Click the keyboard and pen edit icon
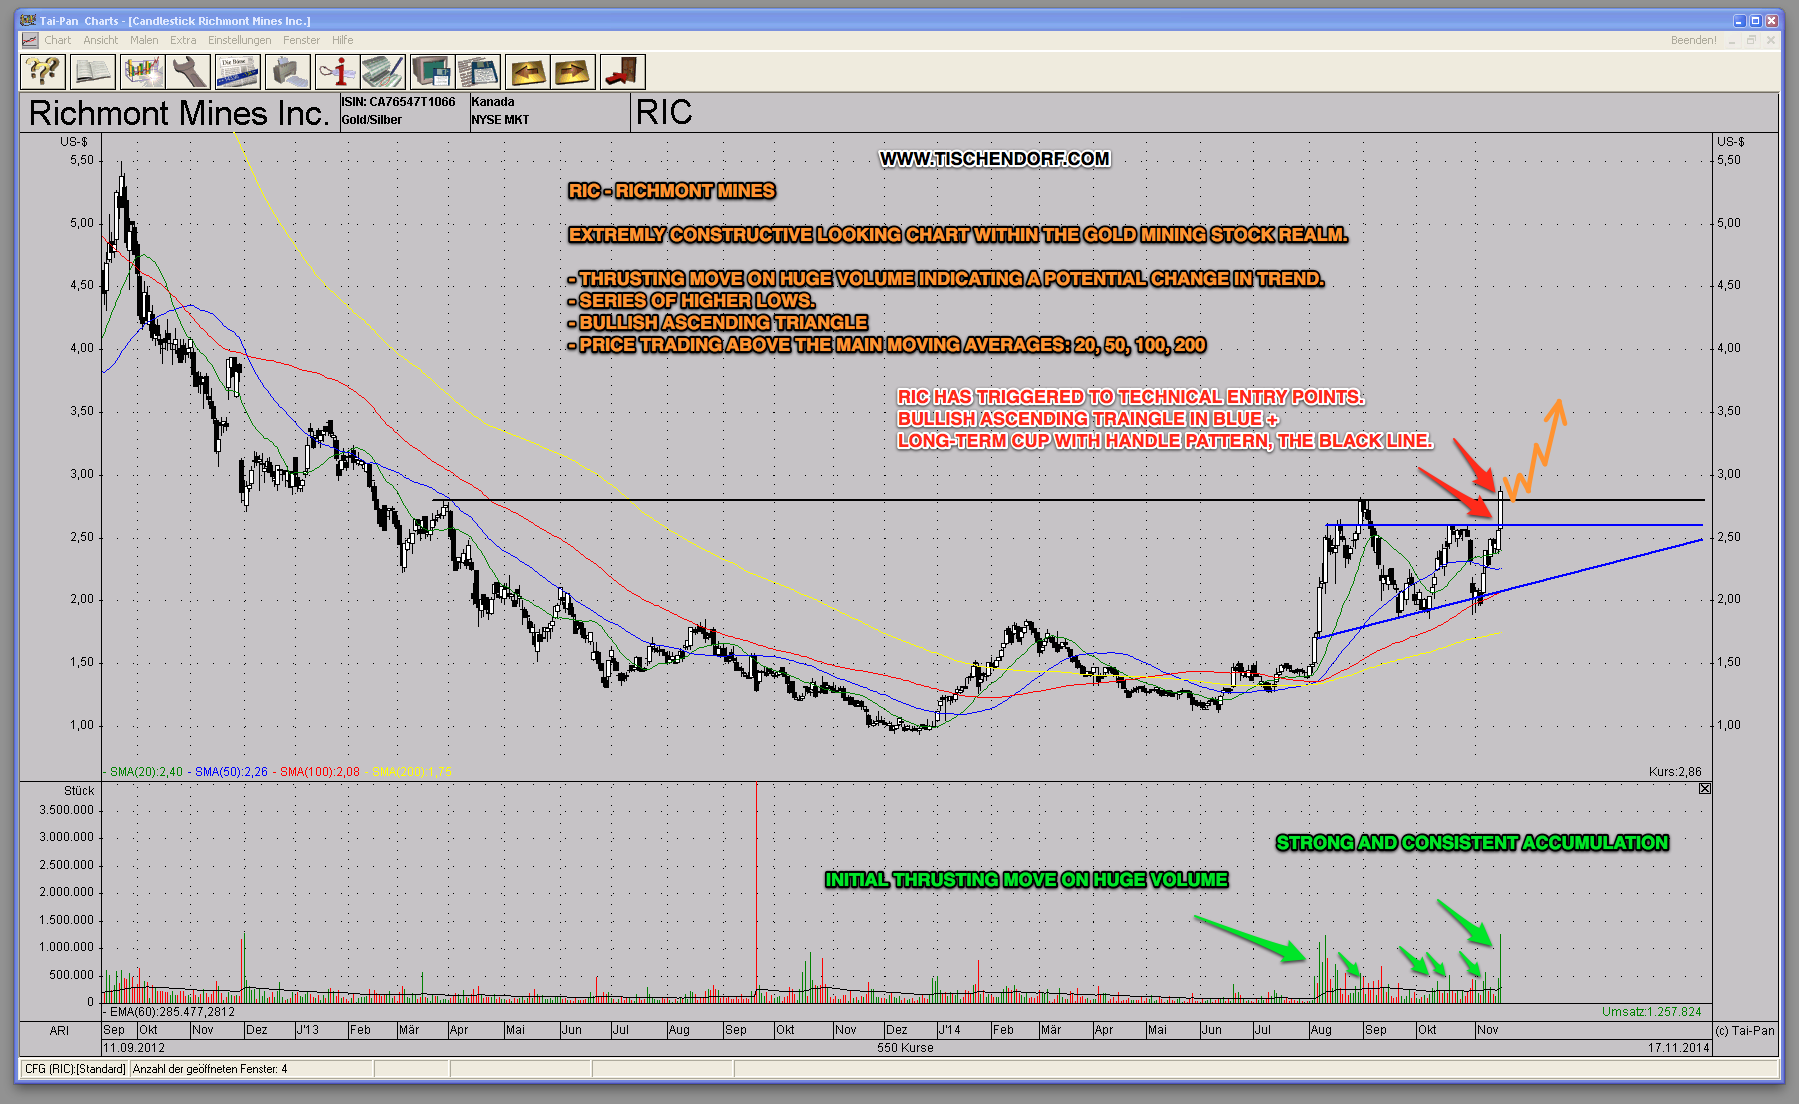The width and height of the screenshot is (1799, 1104). pos(383,72)
